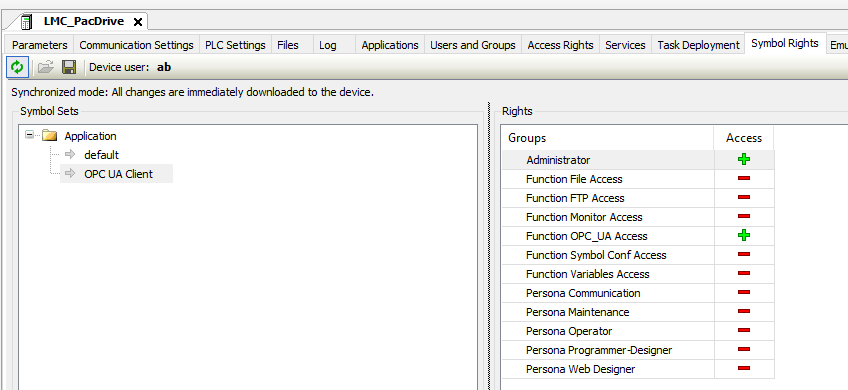The image size is (848, 390).
Task: Select the default symbol set
Action: [101, 155]
